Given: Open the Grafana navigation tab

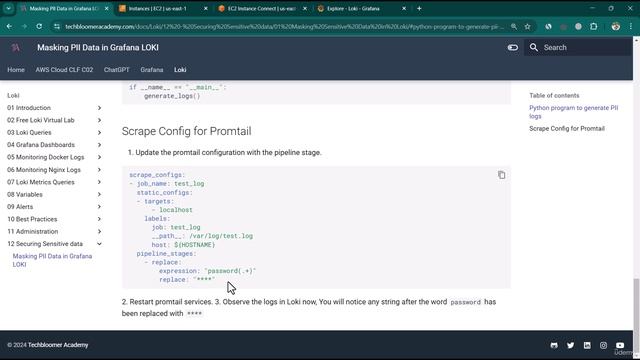Looking at the screenshot, I should click(x=152, y=70).
